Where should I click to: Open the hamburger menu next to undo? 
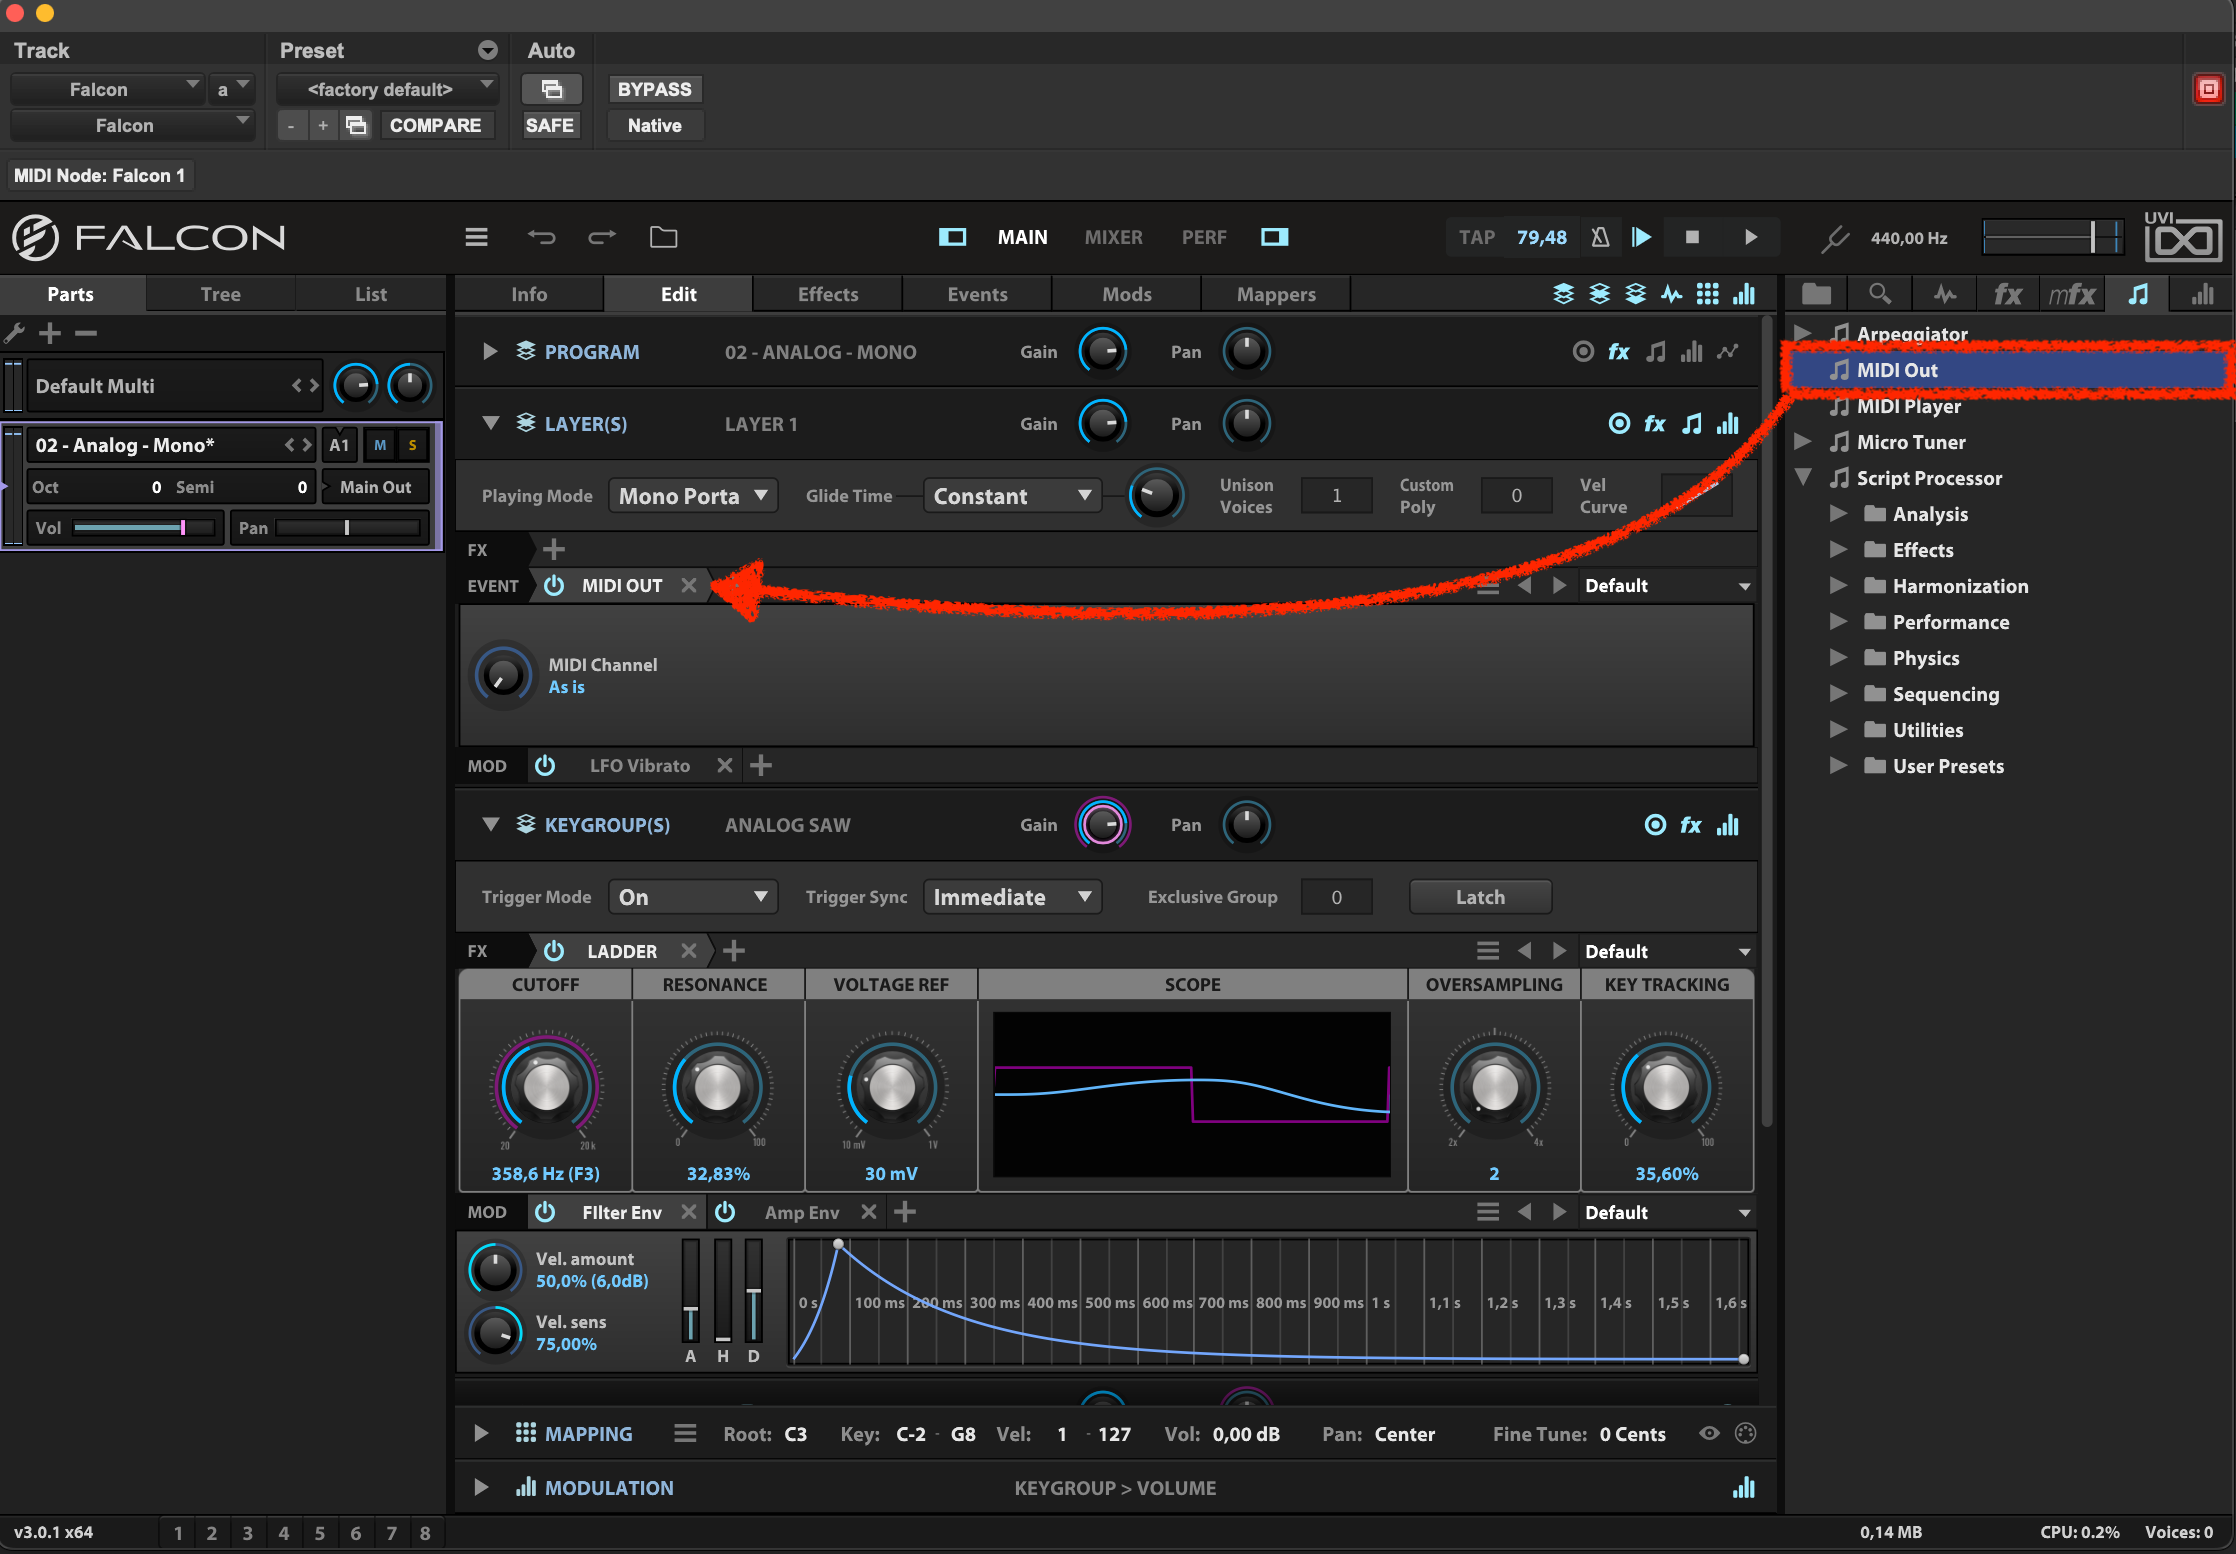(x=476, y=237)
